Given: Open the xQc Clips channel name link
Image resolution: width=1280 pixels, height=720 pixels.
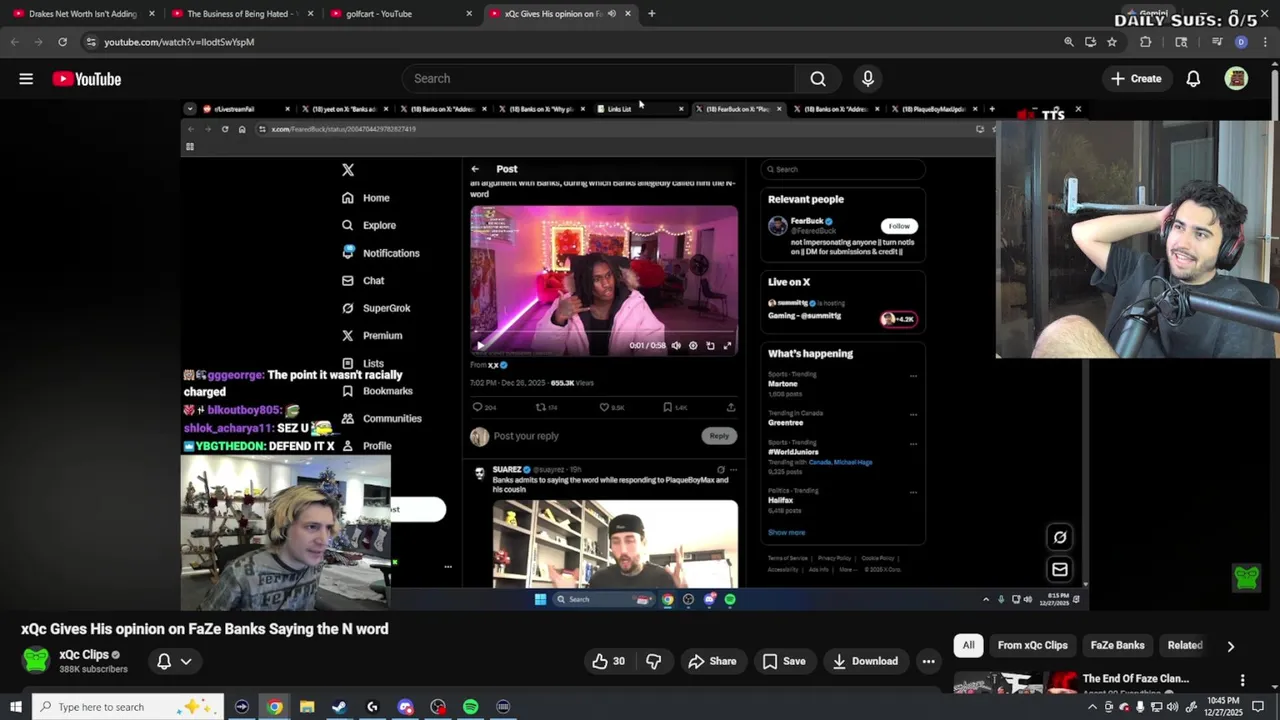Looking at the screenshot, I should point(84,655).
